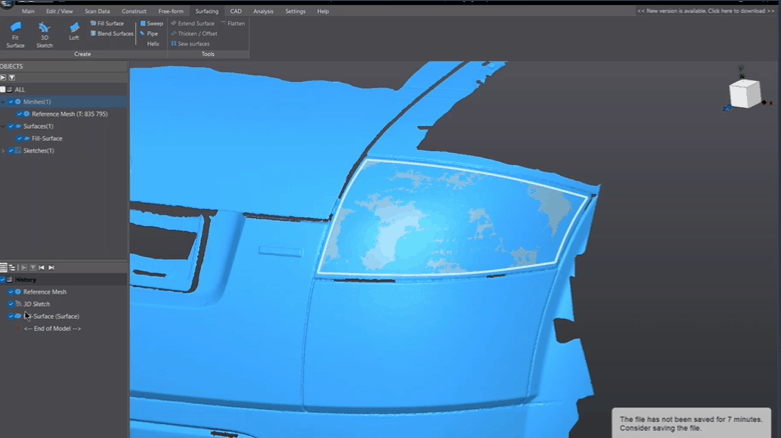Activate the Loft tool
Viewport: 781px width, 438px height.
pos(74,33)
